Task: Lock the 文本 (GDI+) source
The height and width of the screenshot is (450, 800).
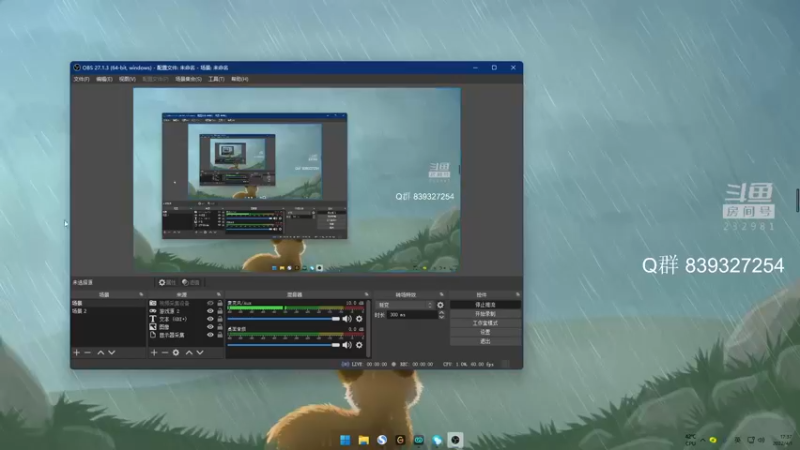Action: pyautogui.click(x=220, y=319)
